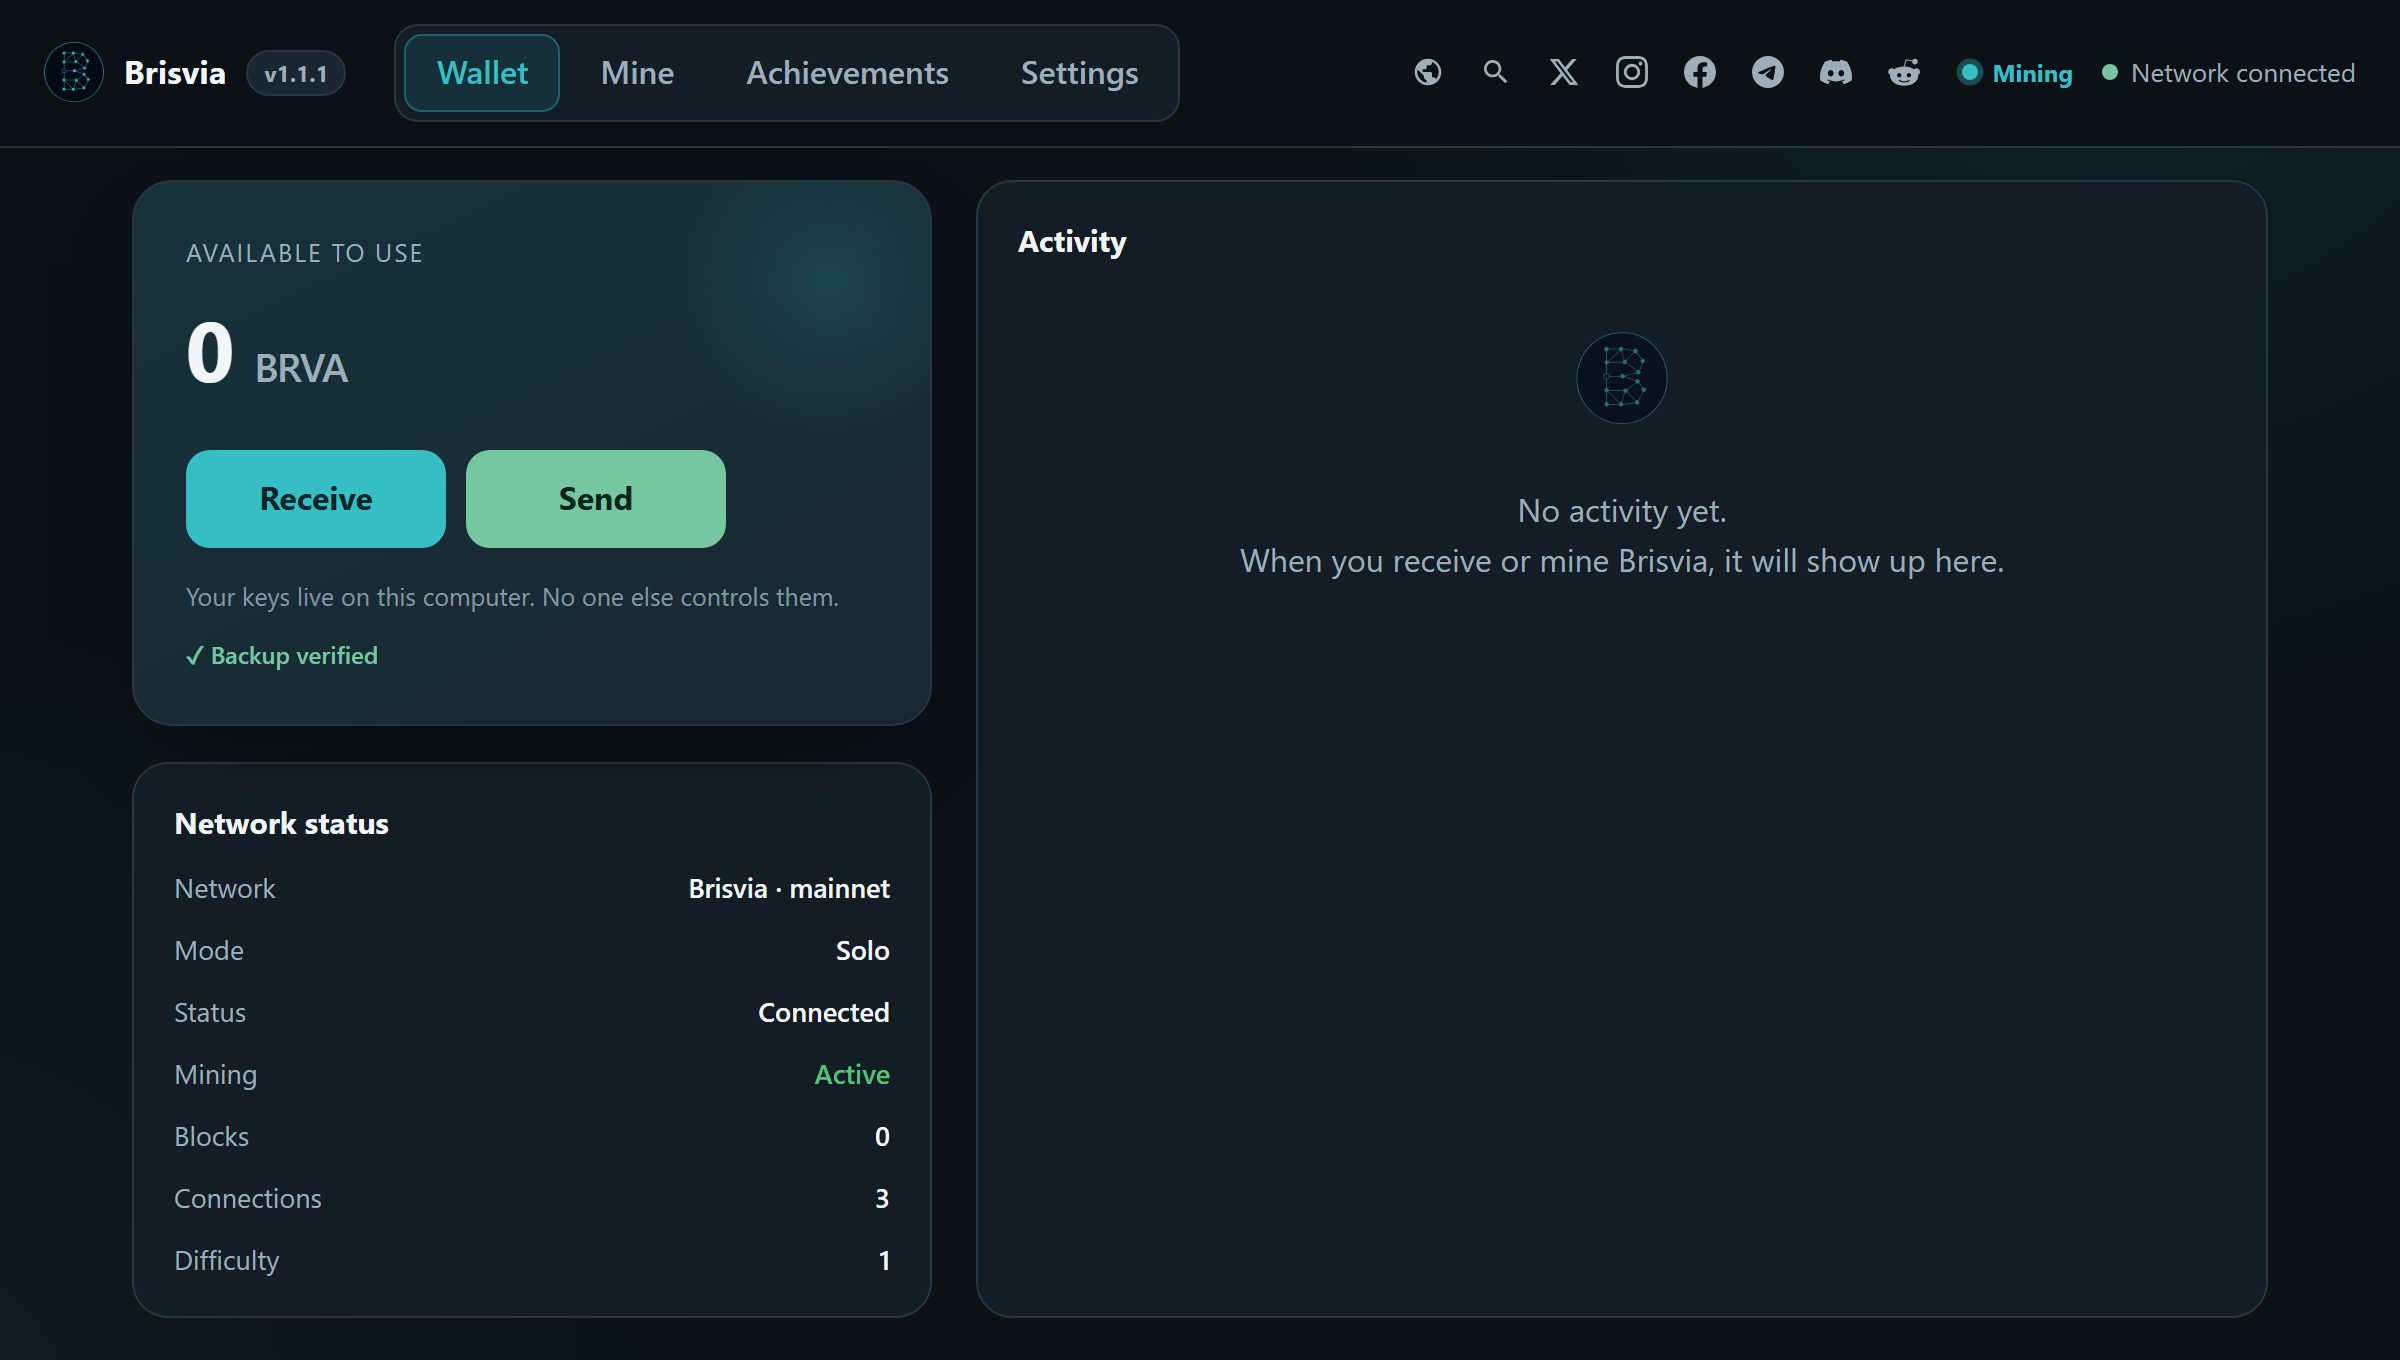Open the website globe icon
The height and width of the screenshot is (1360, 2400).
point(1428,73)
